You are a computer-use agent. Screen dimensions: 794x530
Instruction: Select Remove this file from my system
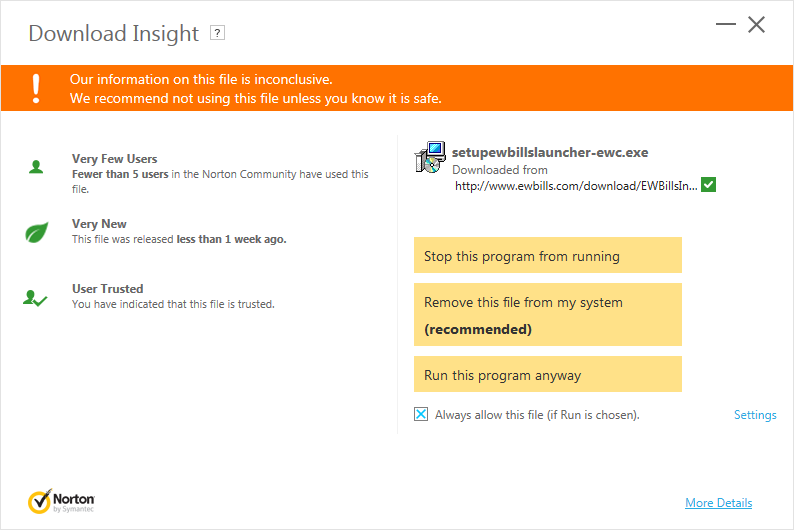(x=548, y=314)
